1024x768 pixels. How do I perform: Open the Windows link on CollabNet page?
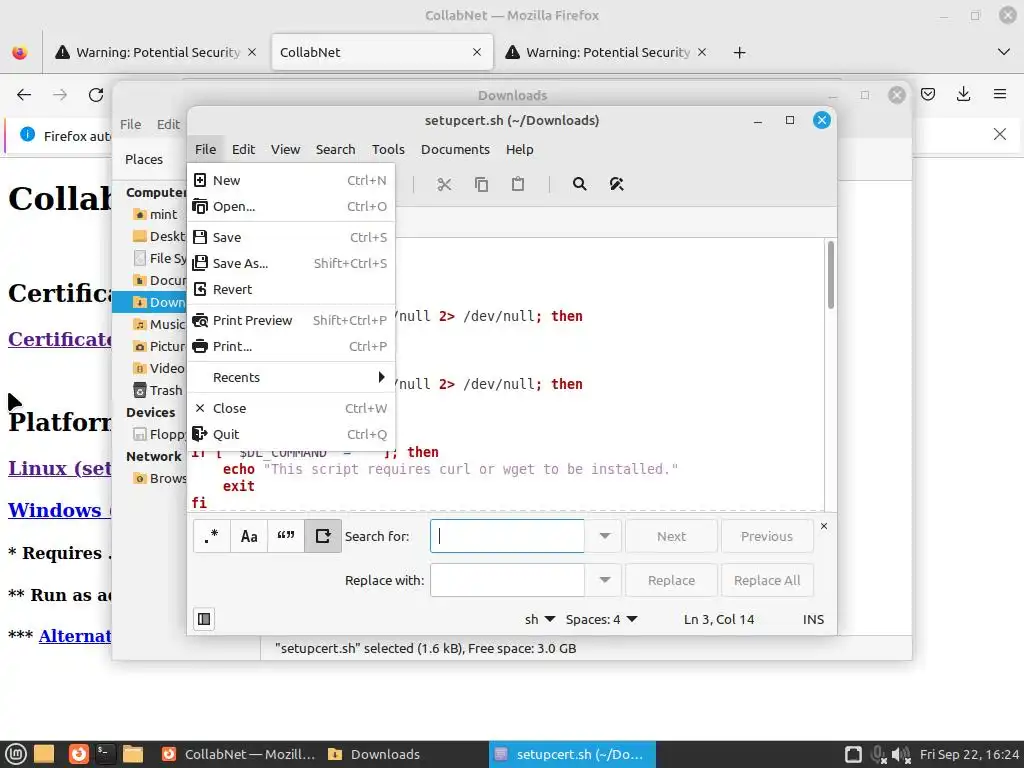(x=59, y=510)
